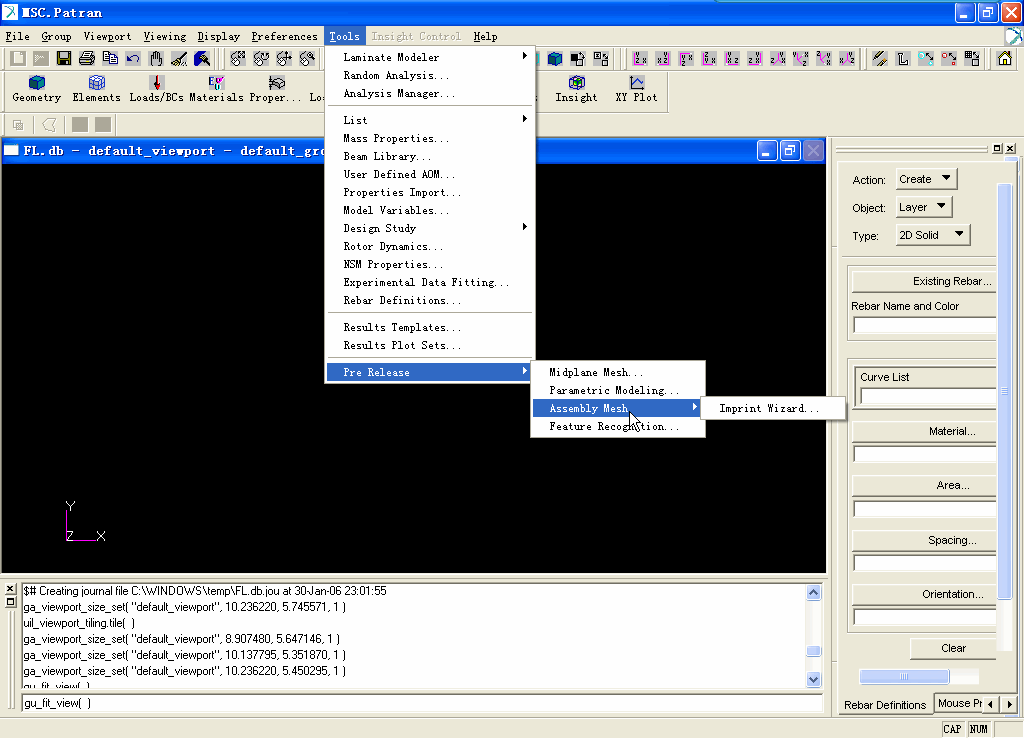Click the left tab-scroll arrow in the panel
1024x738 pixels.
[x=991, y=704]
